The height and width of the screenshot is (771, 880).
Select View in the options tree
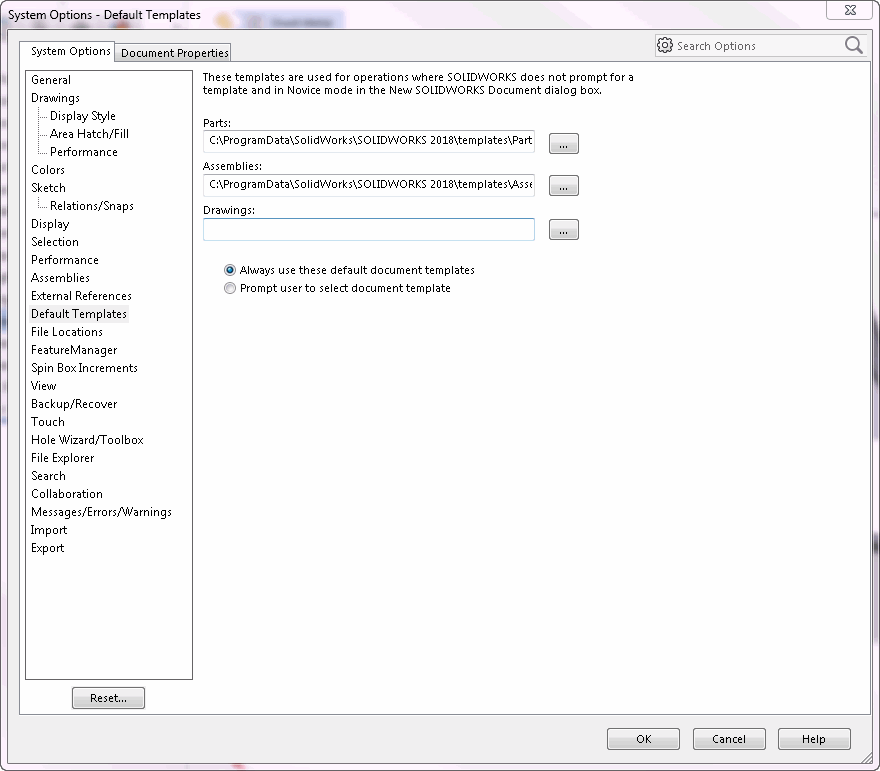tap(43, 386)
